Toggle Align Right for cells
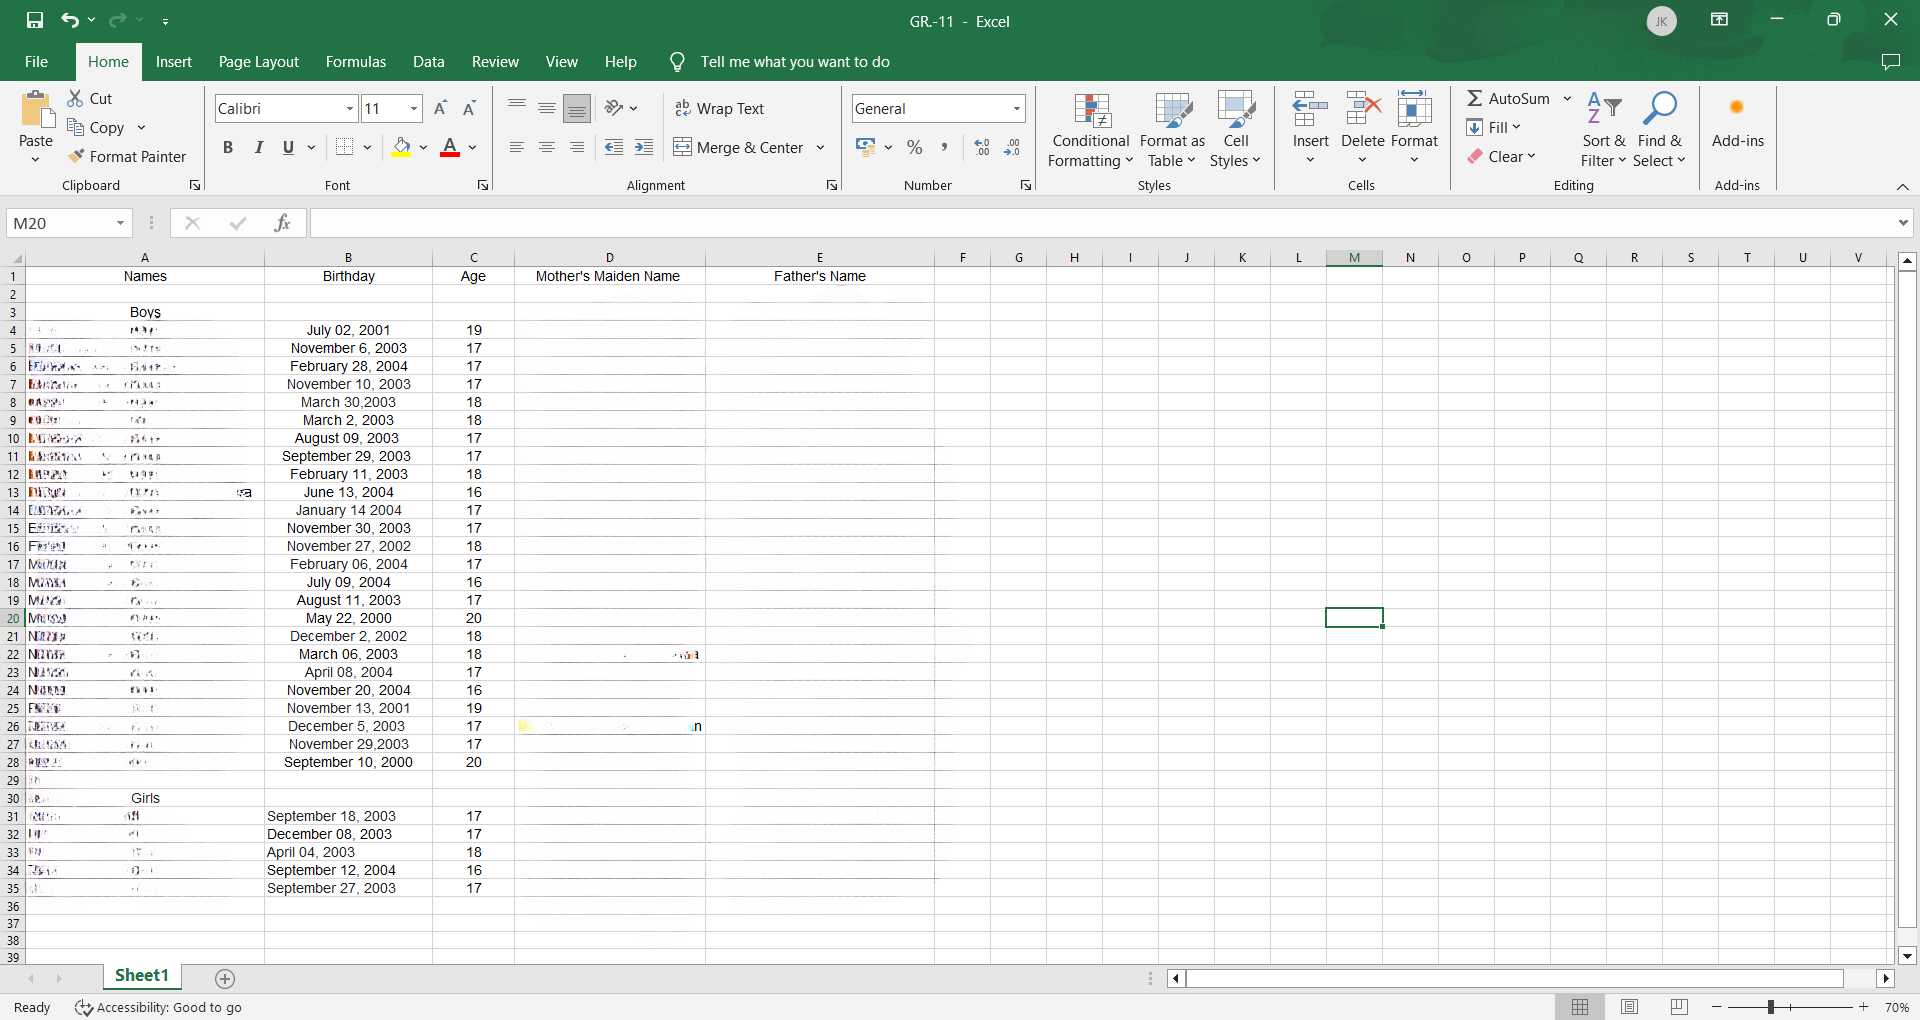The width and height of the screenshot is (1920, 1020). coord(577,147)
